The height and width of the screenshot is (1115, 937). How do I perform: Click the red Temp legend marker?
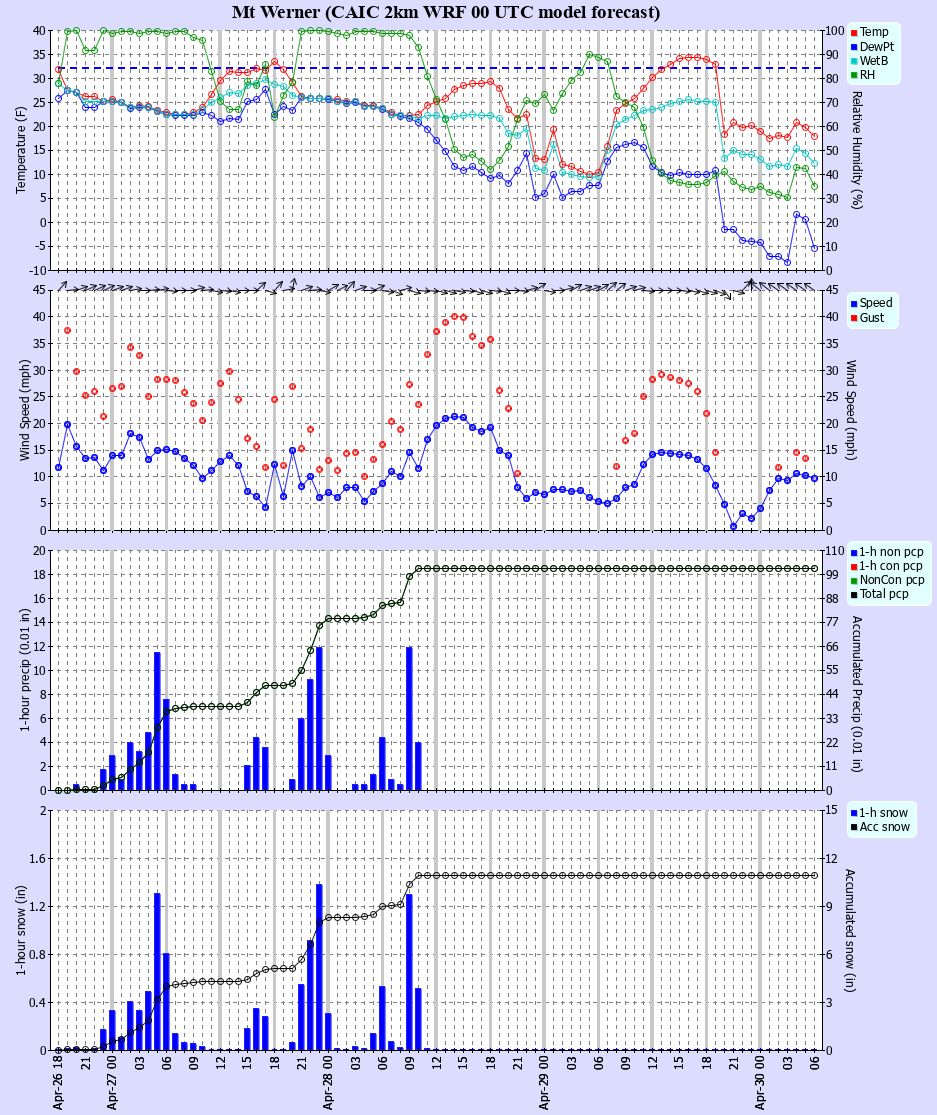coord(854,31)
